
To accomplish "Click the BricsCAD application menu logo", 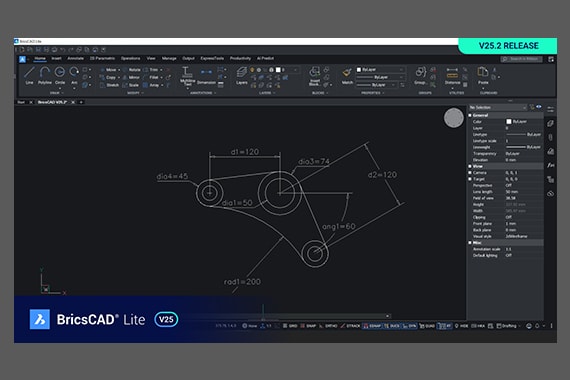I will (x=23, y=59).
